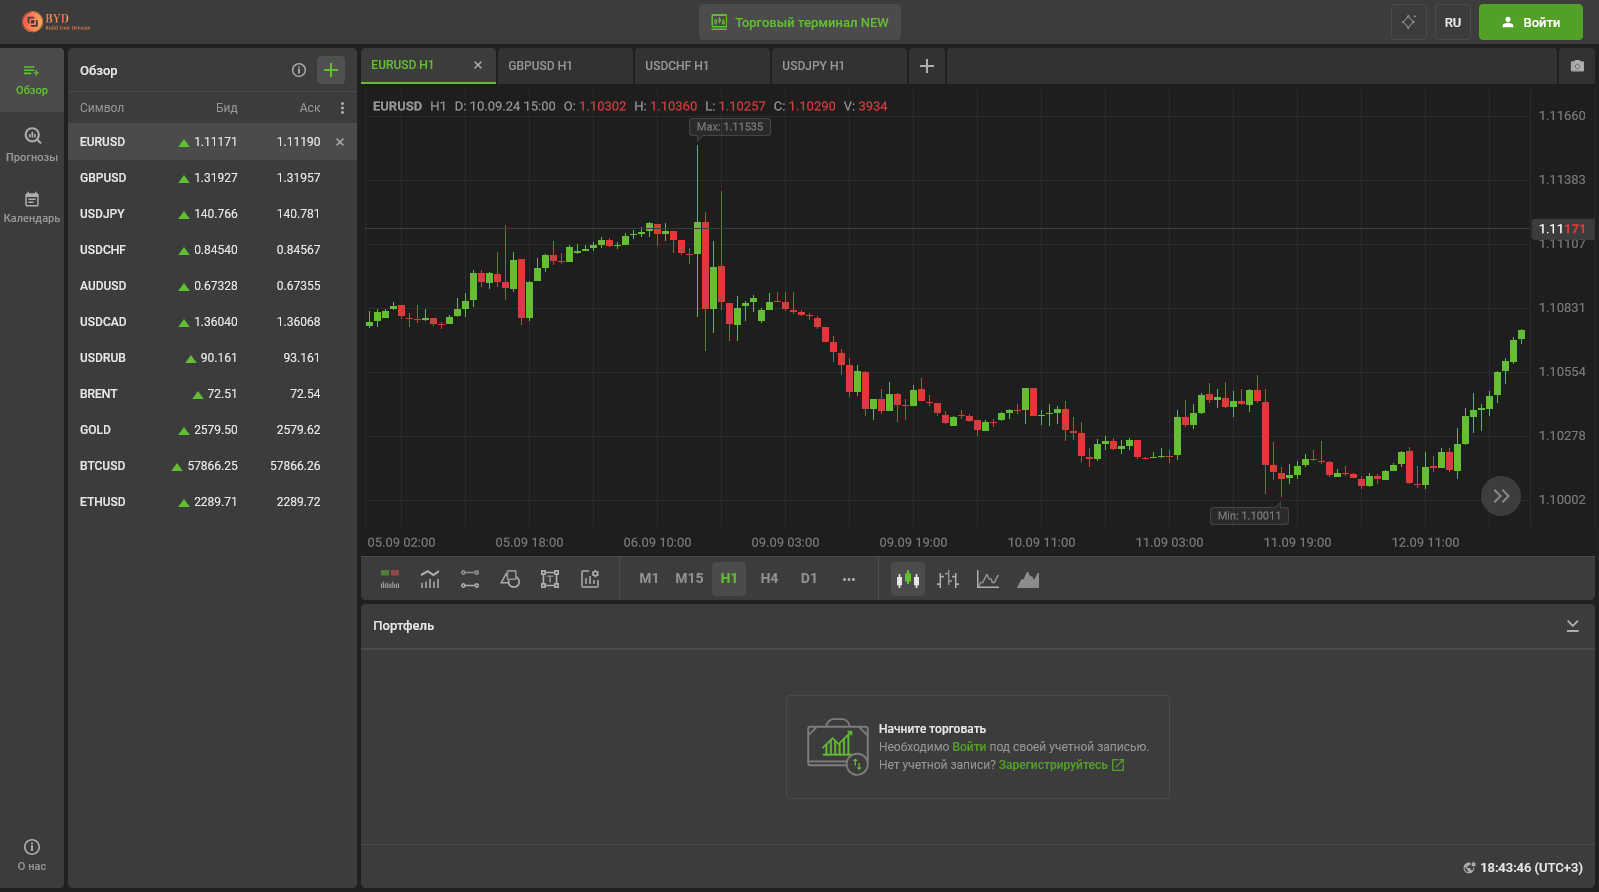Select the BRENT row
This screenshot has height=892, width=1599.
tap(212, 394)
